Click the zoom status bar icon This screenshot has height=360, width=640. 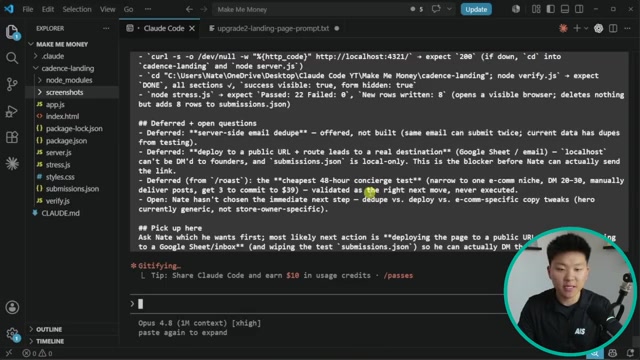click(595, 353)
